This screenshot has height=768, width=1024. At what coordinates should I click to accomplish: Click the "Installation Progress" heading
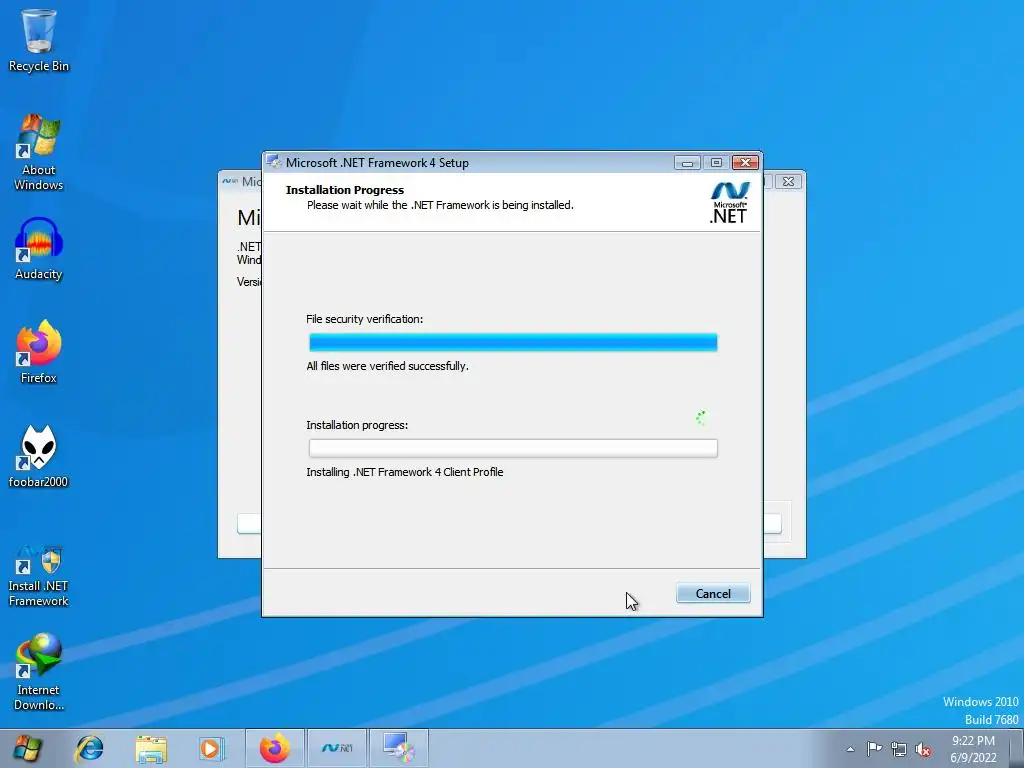[345, 190]
